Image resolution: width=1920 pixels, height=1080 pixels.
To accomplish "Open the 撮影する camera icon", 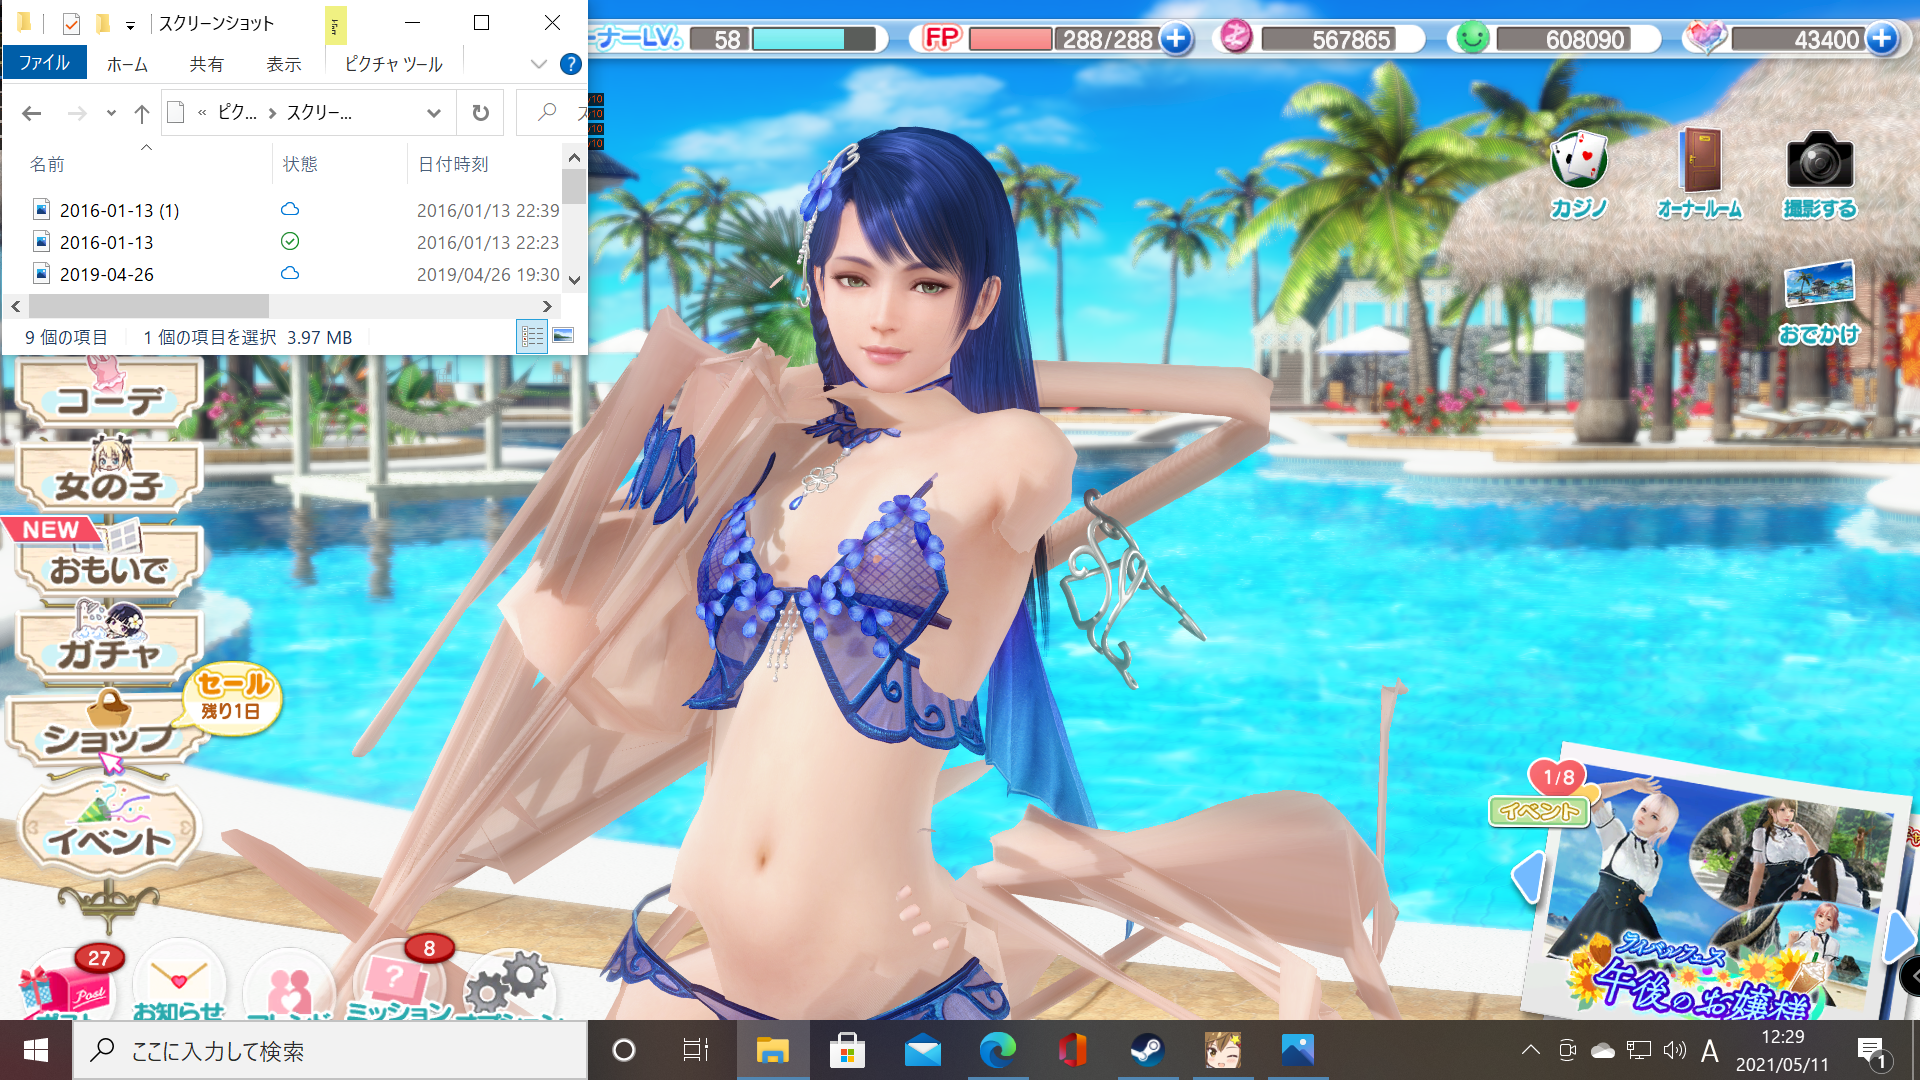I will 1819,174.
